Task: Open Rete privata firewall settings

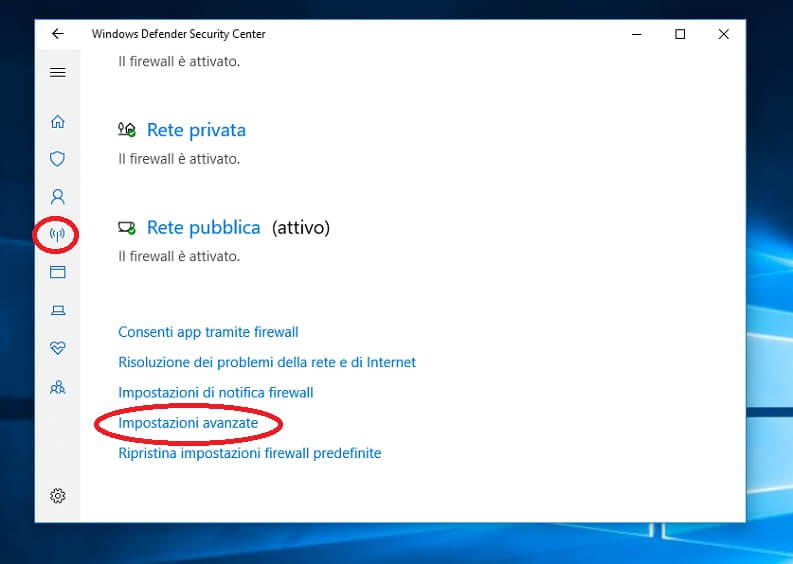Action: (x=196, y=130)
